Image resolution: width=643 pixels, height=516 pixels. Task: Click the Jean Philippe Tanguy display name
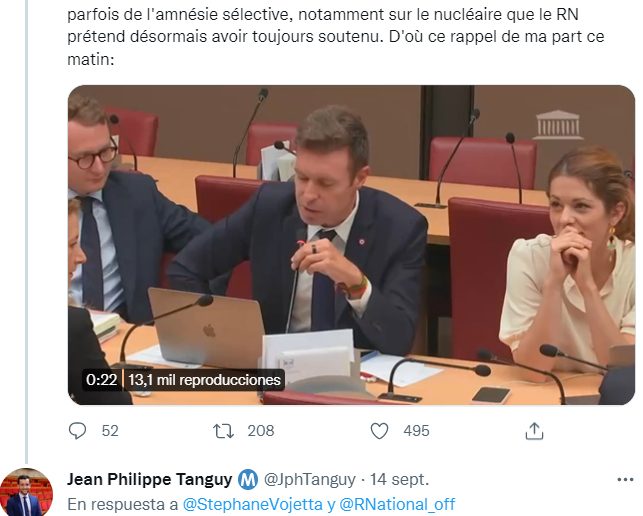click(149, 479)
